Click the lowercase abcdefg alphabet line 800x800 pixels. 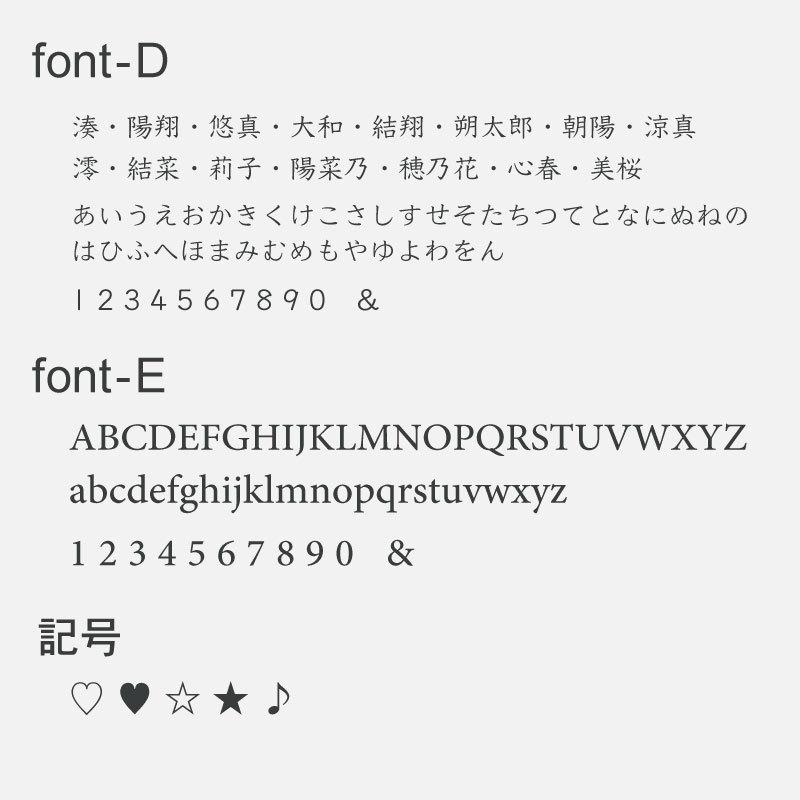(x=318, y=492)
